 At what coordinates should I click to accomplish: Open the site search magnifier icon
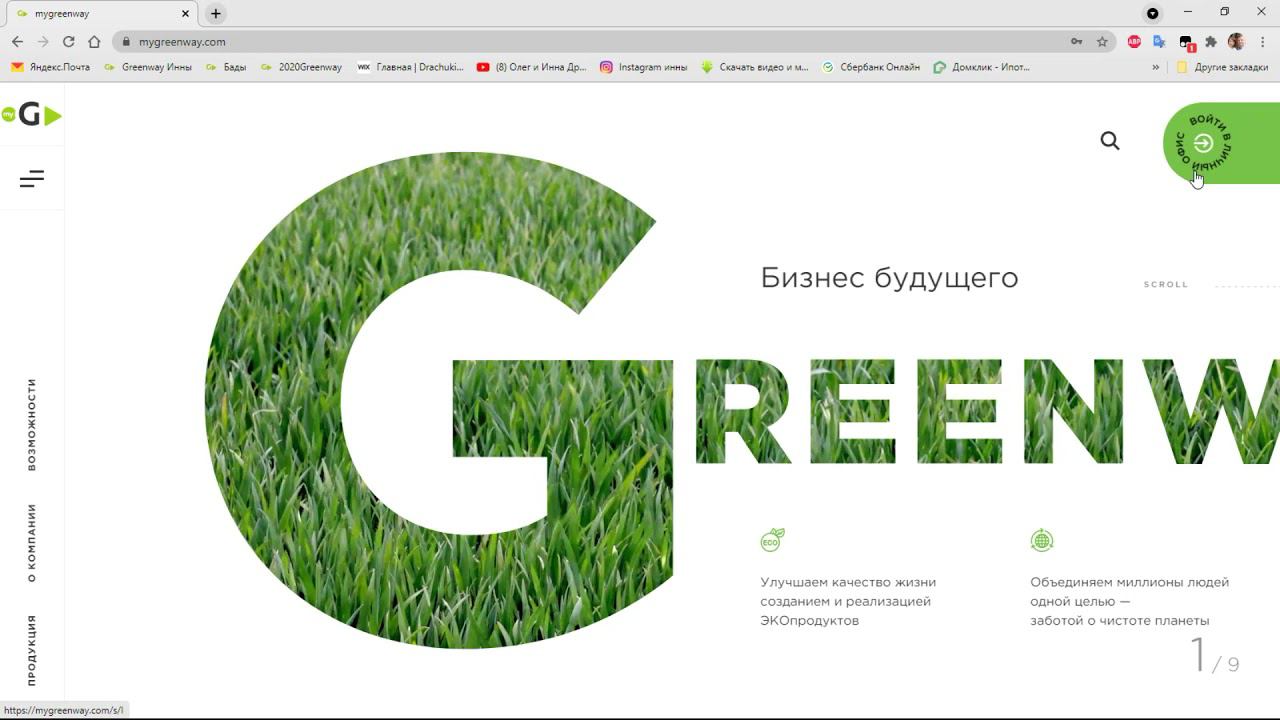tap(1110, 141)
